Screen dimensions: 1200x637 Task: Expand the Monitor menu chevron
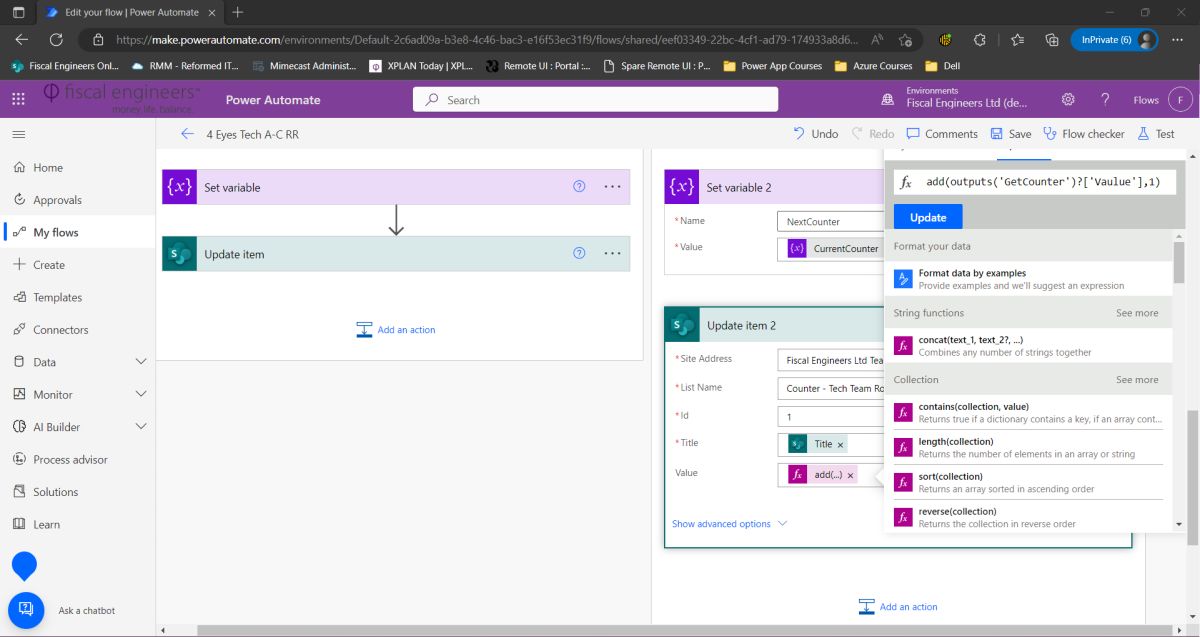tap(141, 394)
